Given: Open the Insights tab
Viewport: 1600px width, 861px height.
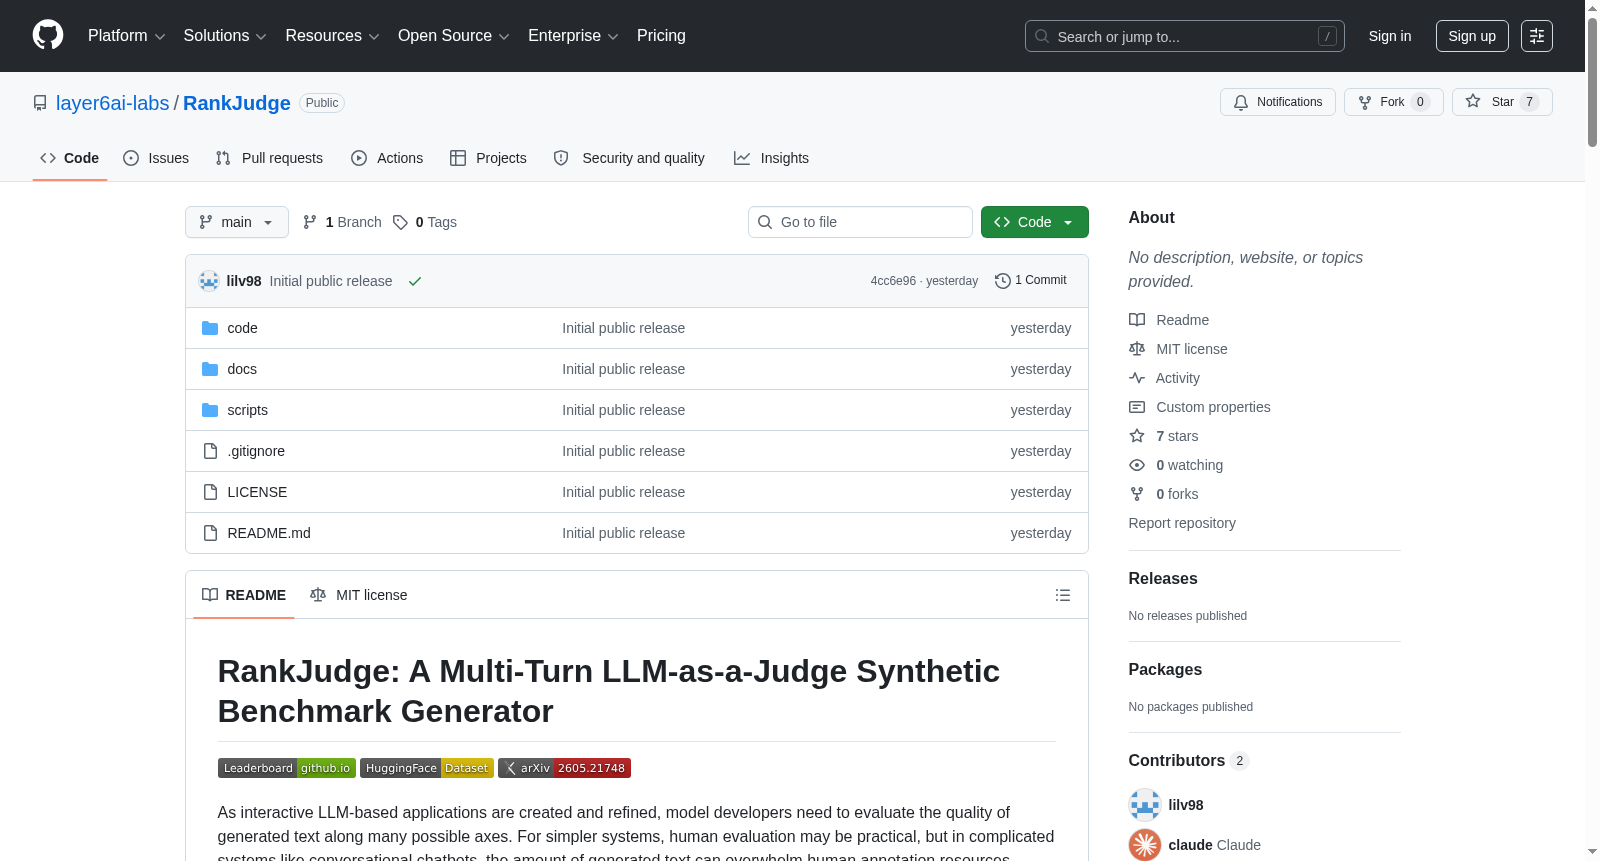Looking at the screenshot, I should [771, 158].
